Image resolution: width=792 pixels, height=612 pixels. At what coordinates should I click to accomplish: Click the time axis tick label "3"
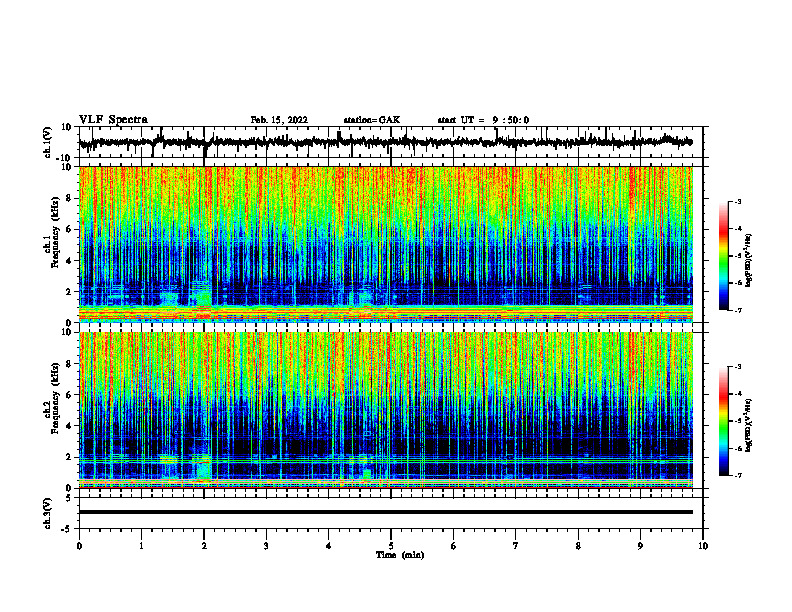point(266,546)
